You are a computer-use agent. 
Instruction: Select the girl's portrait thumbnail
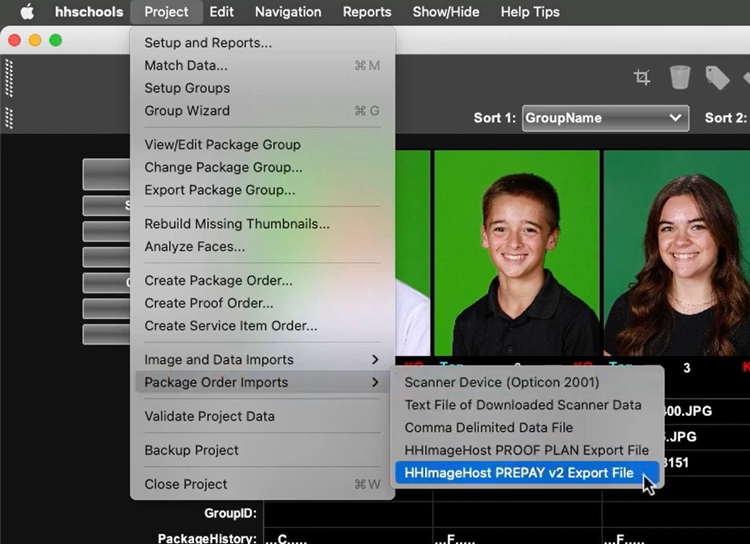point(677,253)
